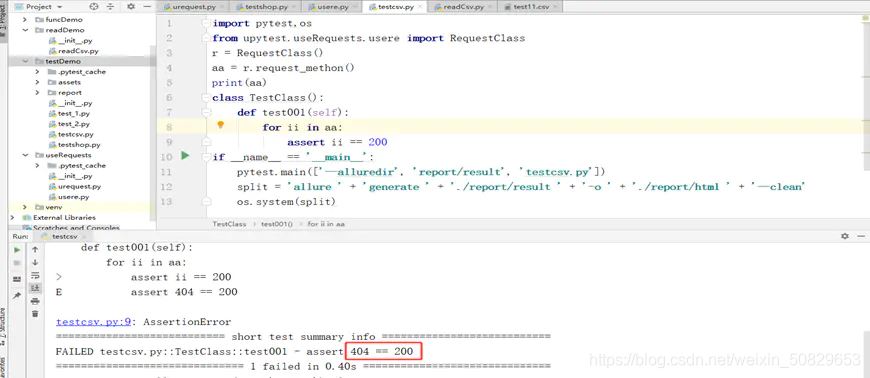This screenshot has height=378, width=870.
Task: Select readCsv.py in the project tree
Action: (78, 51)
